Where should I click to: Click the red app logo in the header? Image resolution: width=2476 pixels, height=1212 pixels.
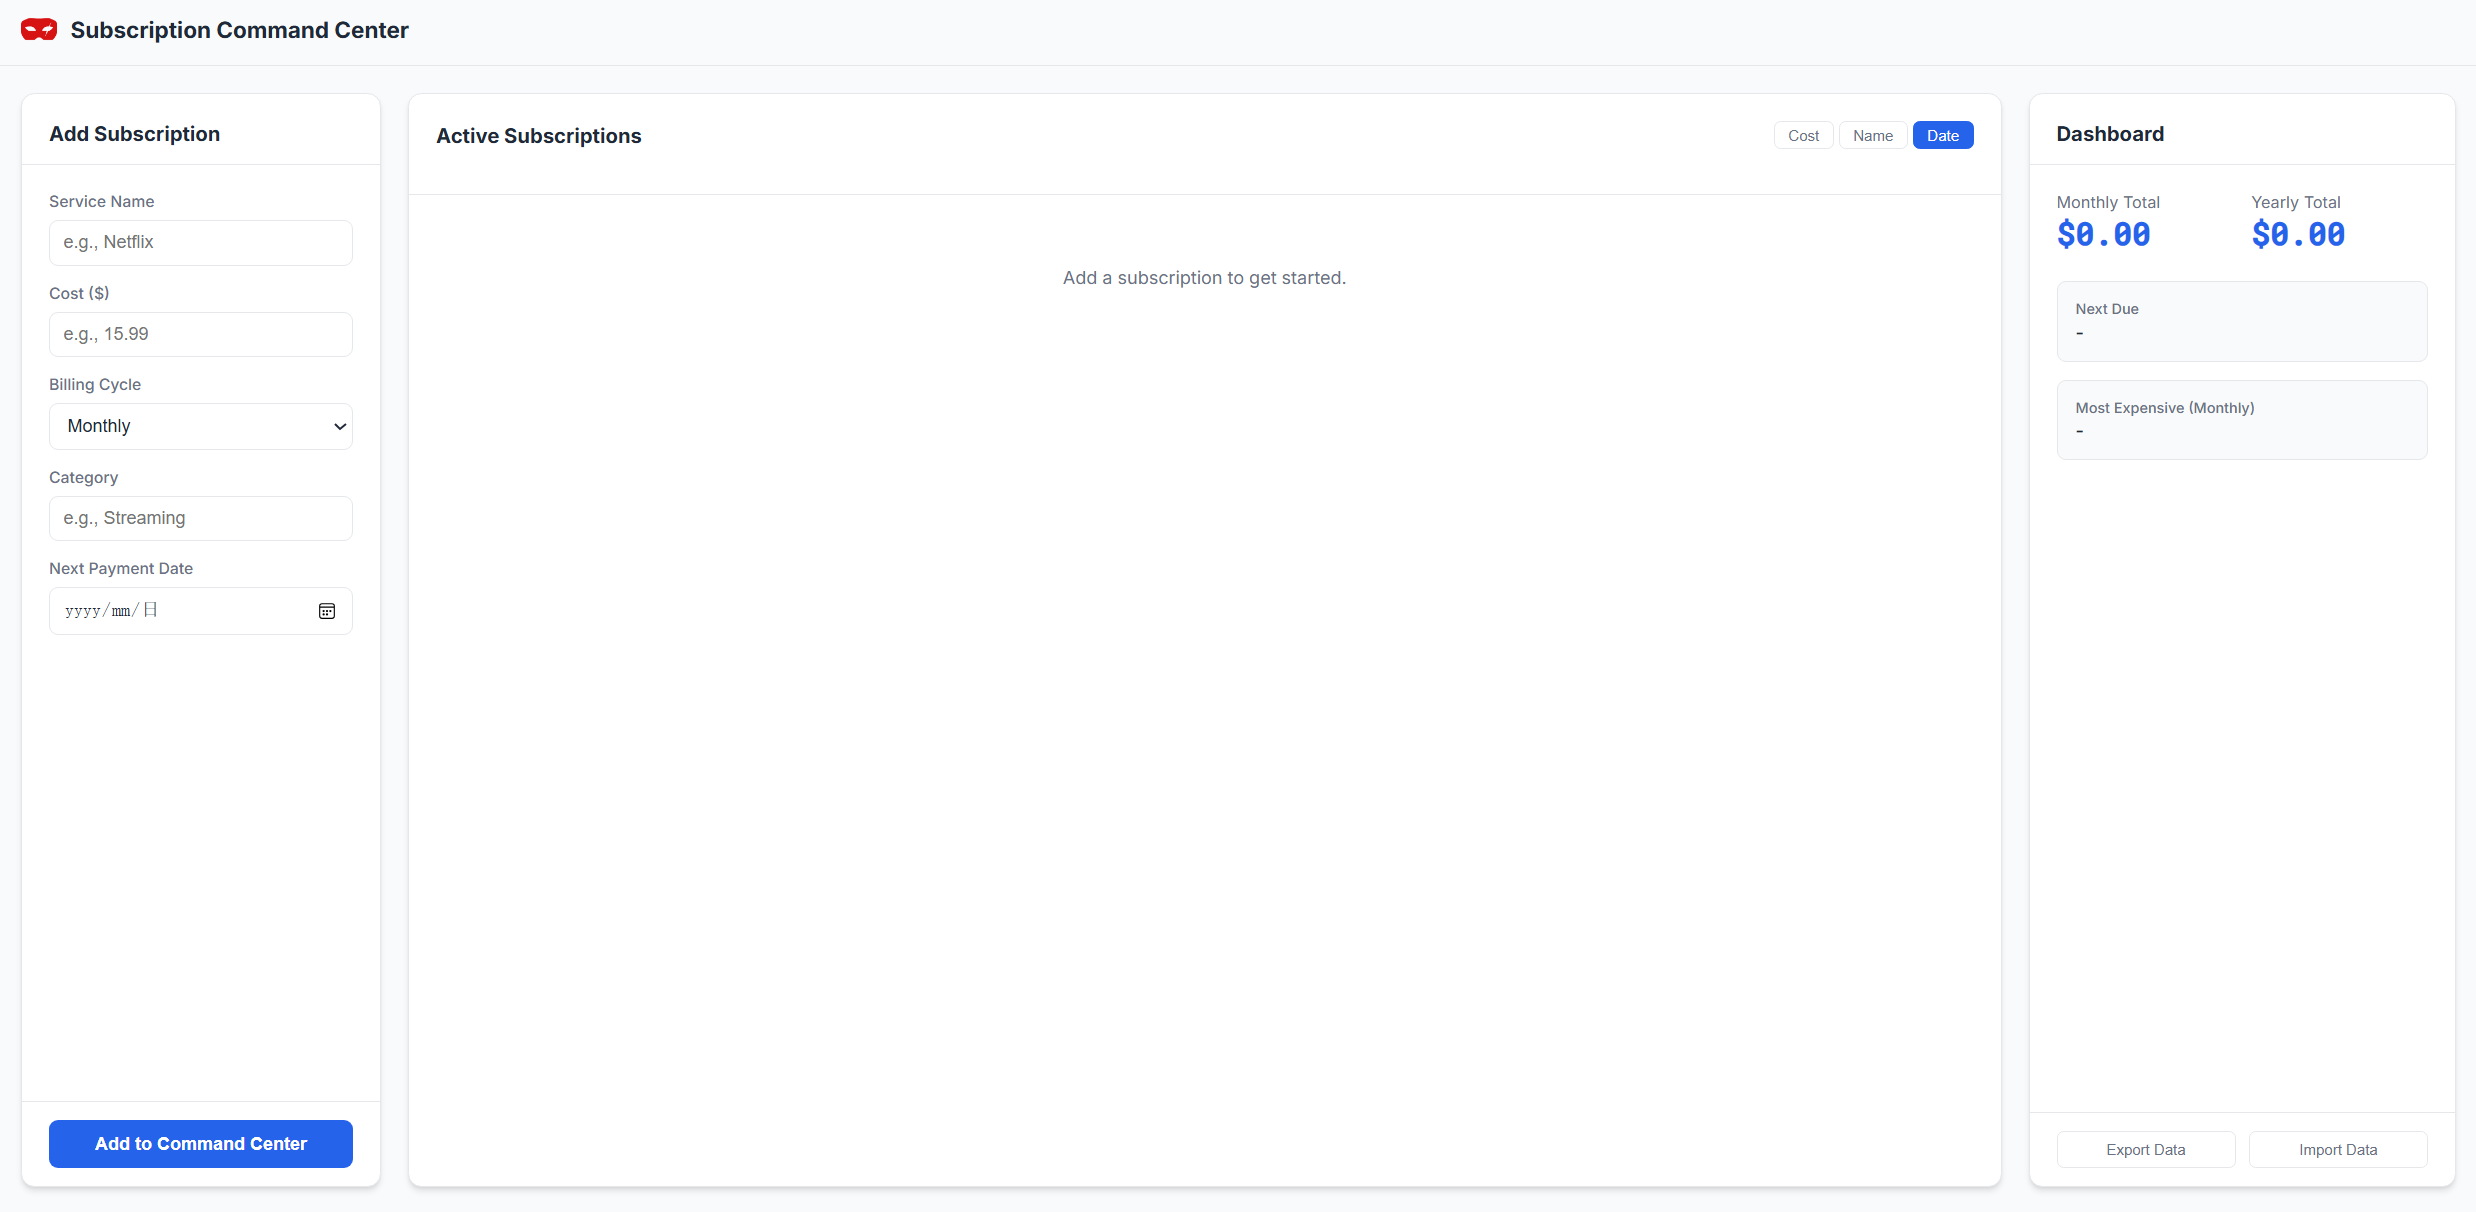click(x=38, y=30)
